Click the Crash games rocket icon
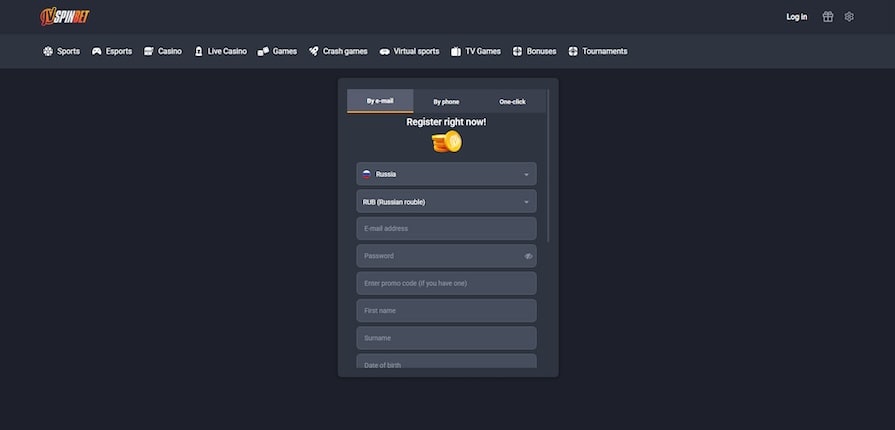Screen dimensions: 895x430 pos(313,51)
